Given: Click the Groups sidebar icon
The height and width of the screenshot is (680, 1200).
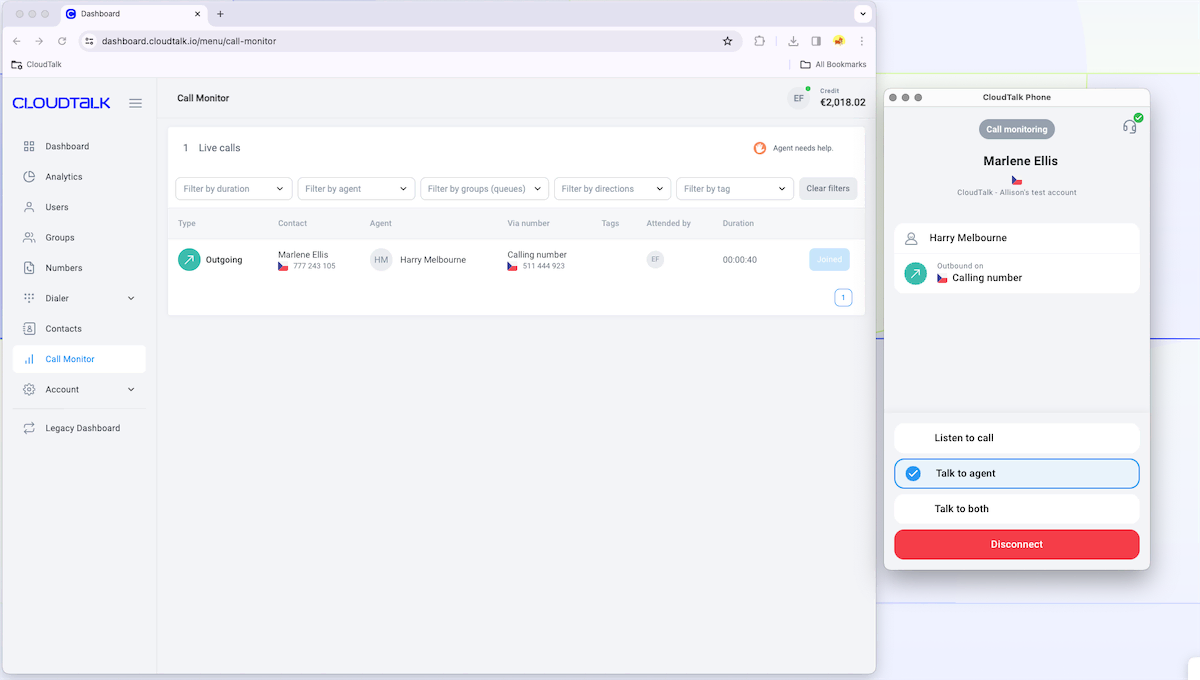Looking at the screenshot, I should click(x=29, y=237).
